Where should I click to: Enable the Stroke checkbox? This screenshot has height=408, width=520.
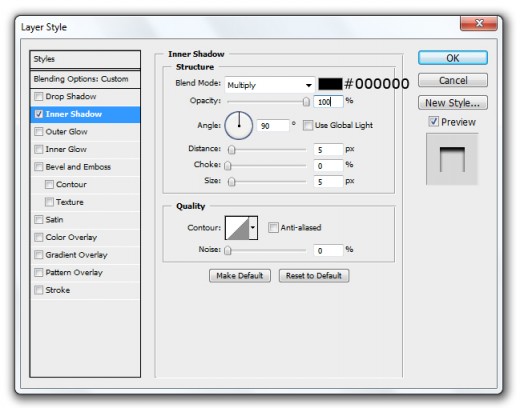coord(39,290)
